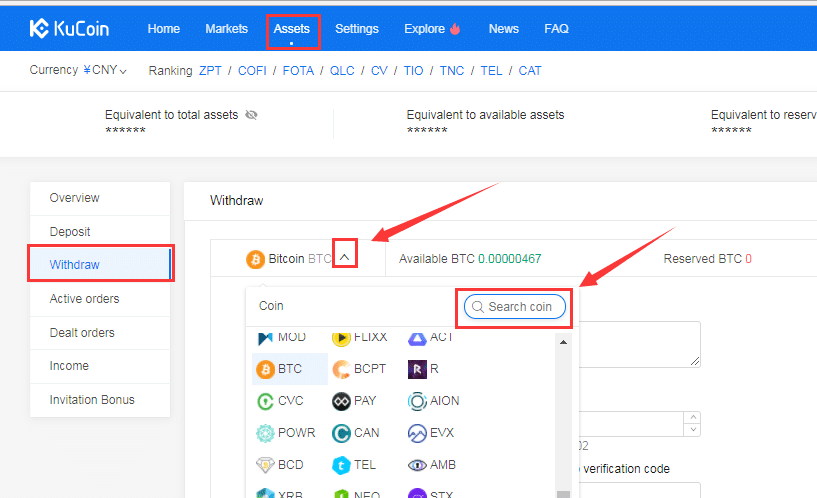Open the Settings menu
The image size is (817, 498).
click(x=357, y=29)
